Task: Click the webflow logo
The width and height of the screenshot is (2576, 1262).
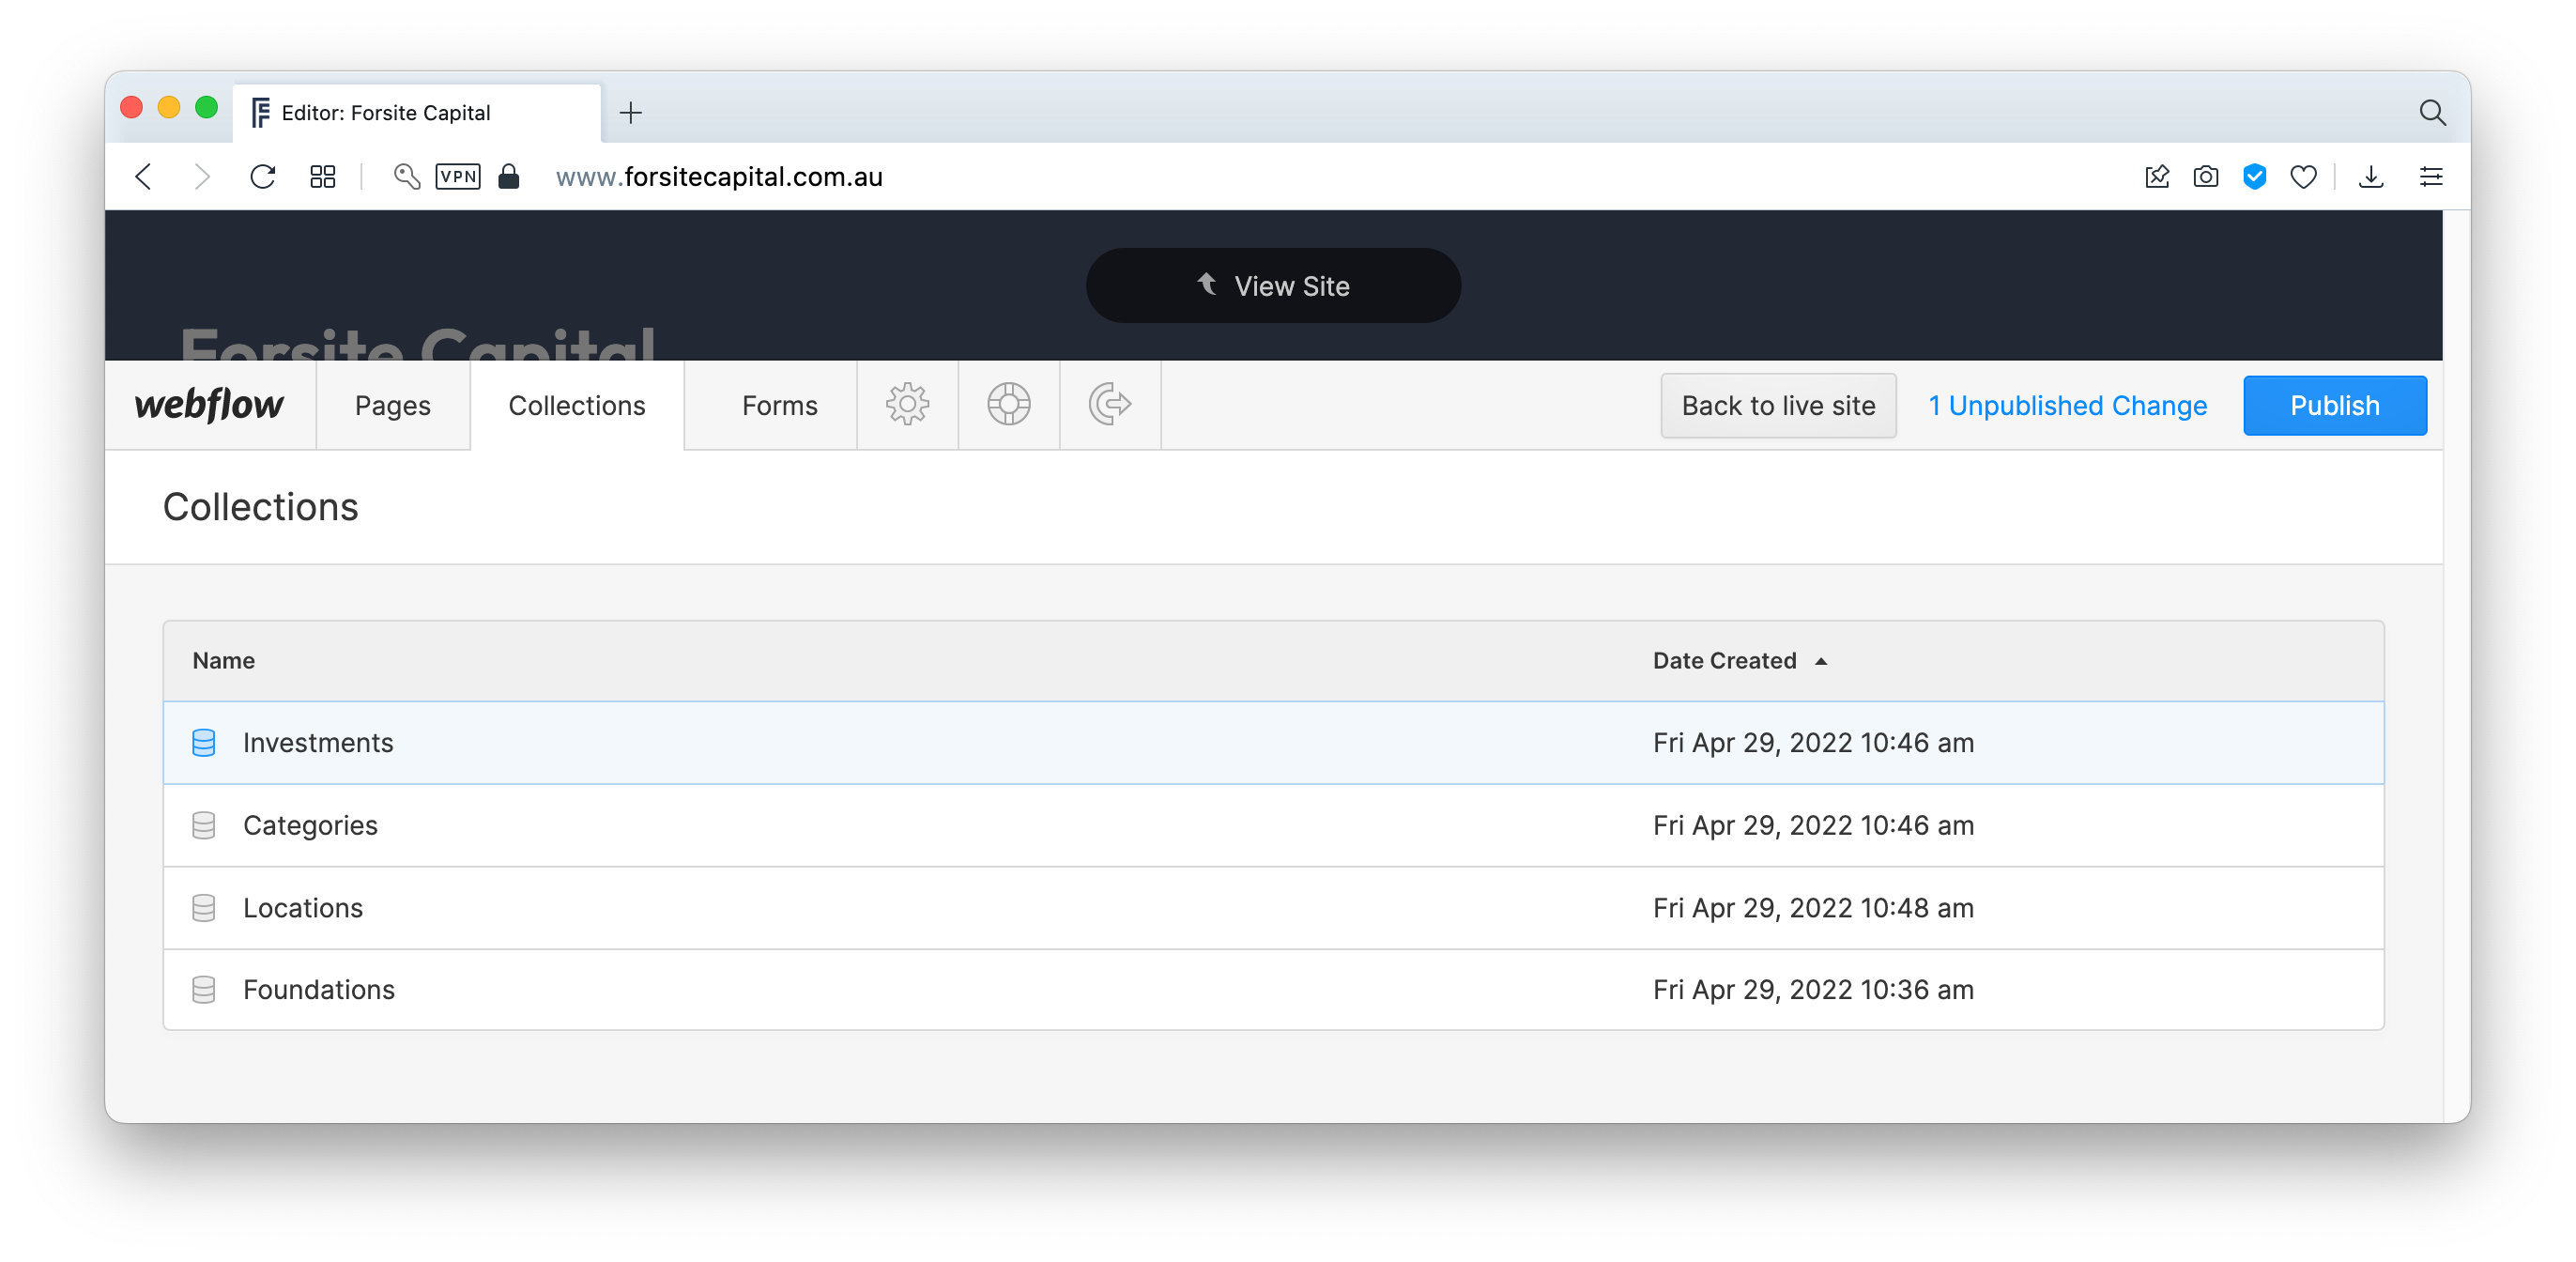Action: [x=209, y=405]
